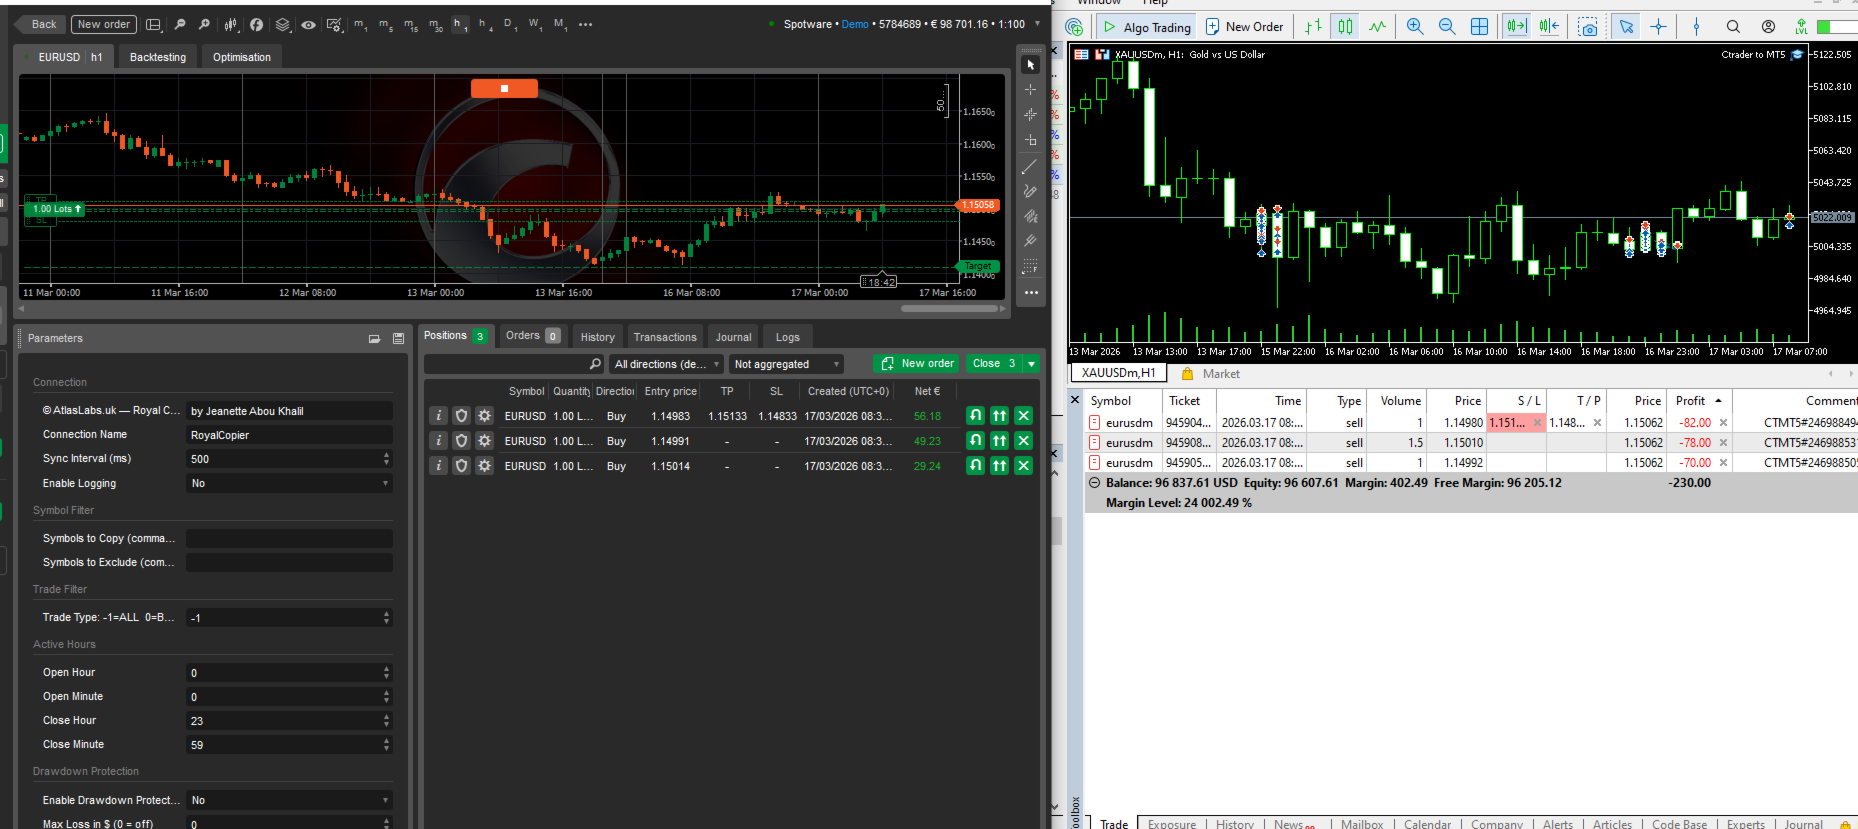Open the Orders tab

[532, 336]
